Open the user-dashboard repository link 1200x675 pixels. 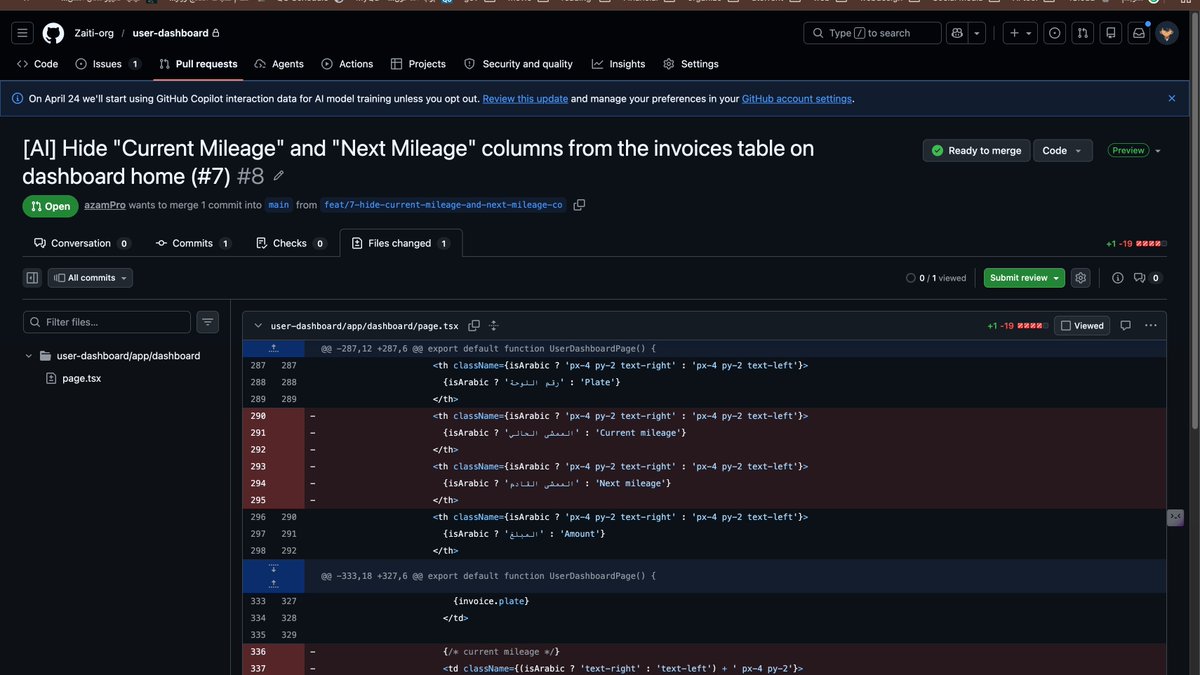click(x=169, y=33)
